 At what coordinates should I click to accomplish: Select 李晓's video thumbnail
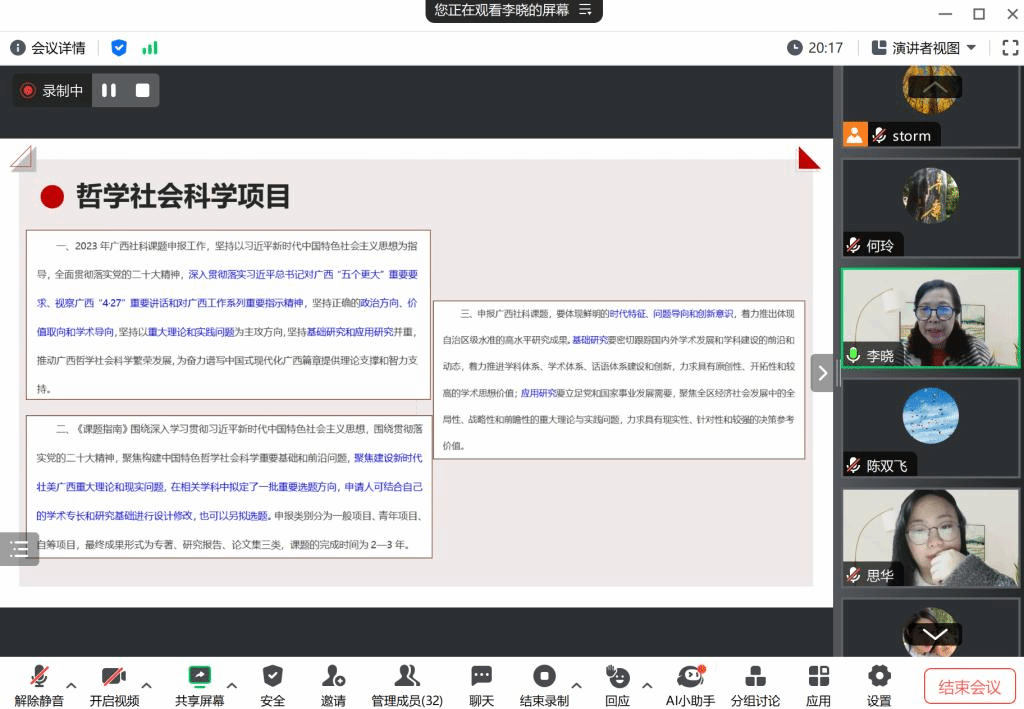(930, 318)
